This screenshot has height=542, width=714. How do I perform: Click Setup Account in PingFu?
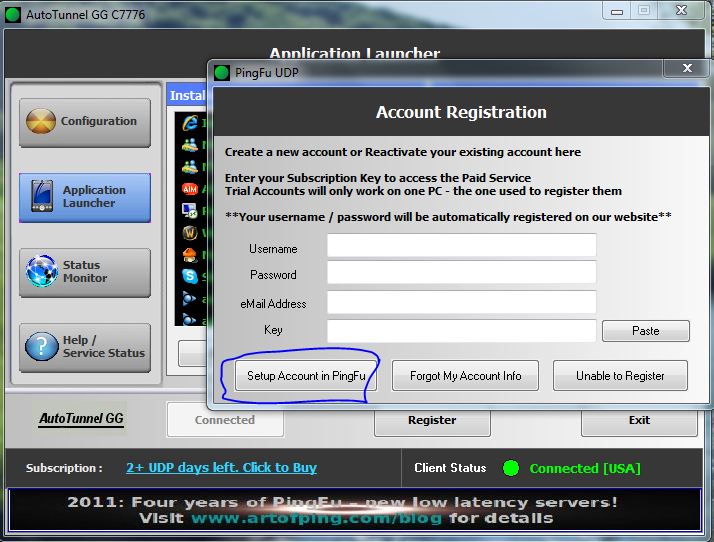pos(306,376)
